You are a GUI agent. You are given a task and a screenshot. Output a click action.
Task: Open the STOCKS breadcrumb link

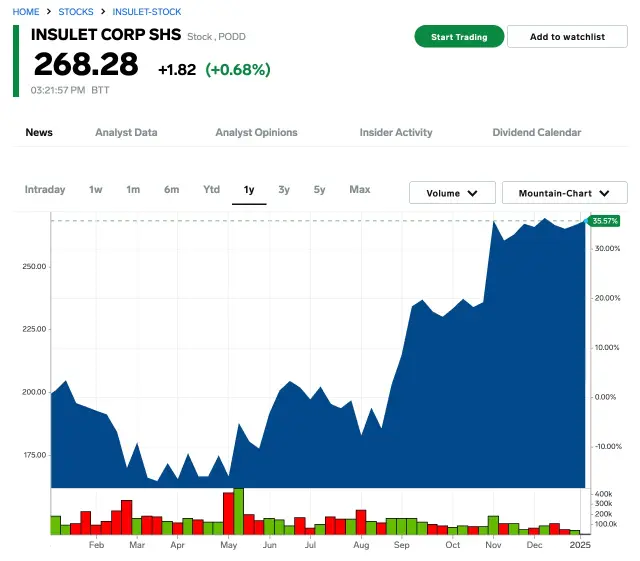pyautogui.click(x=76, y=12)
